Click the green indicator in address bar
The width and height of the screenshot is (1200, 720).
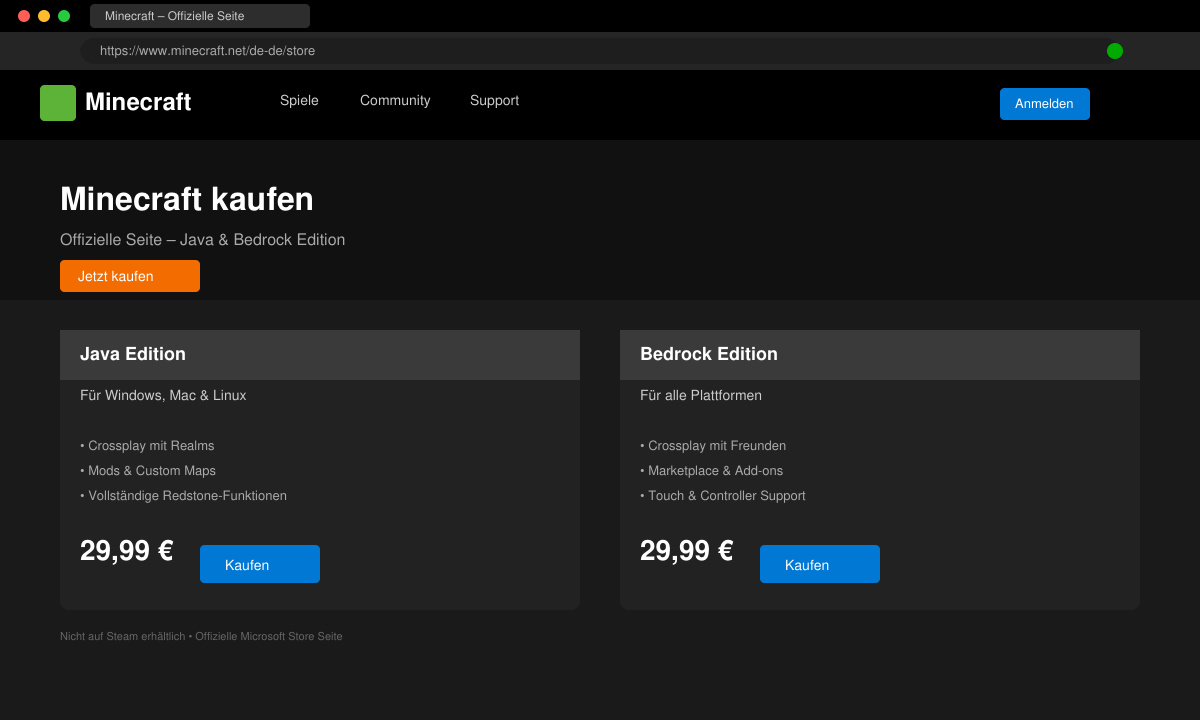click(1115, 51)
